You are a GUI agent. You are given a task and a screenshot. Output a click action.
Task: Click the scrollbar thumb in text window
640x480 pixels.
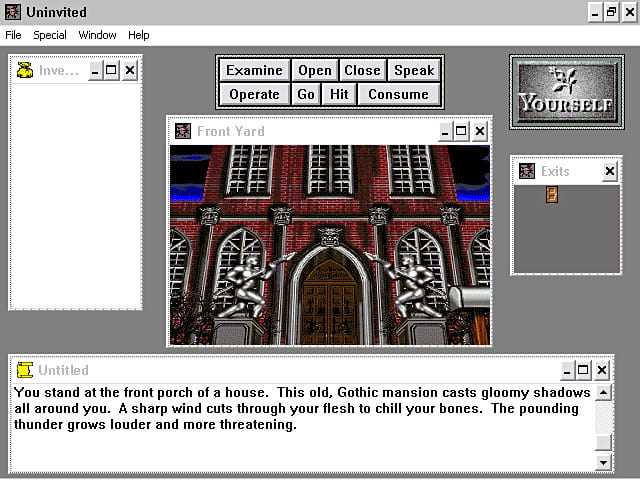pos(604,442)
